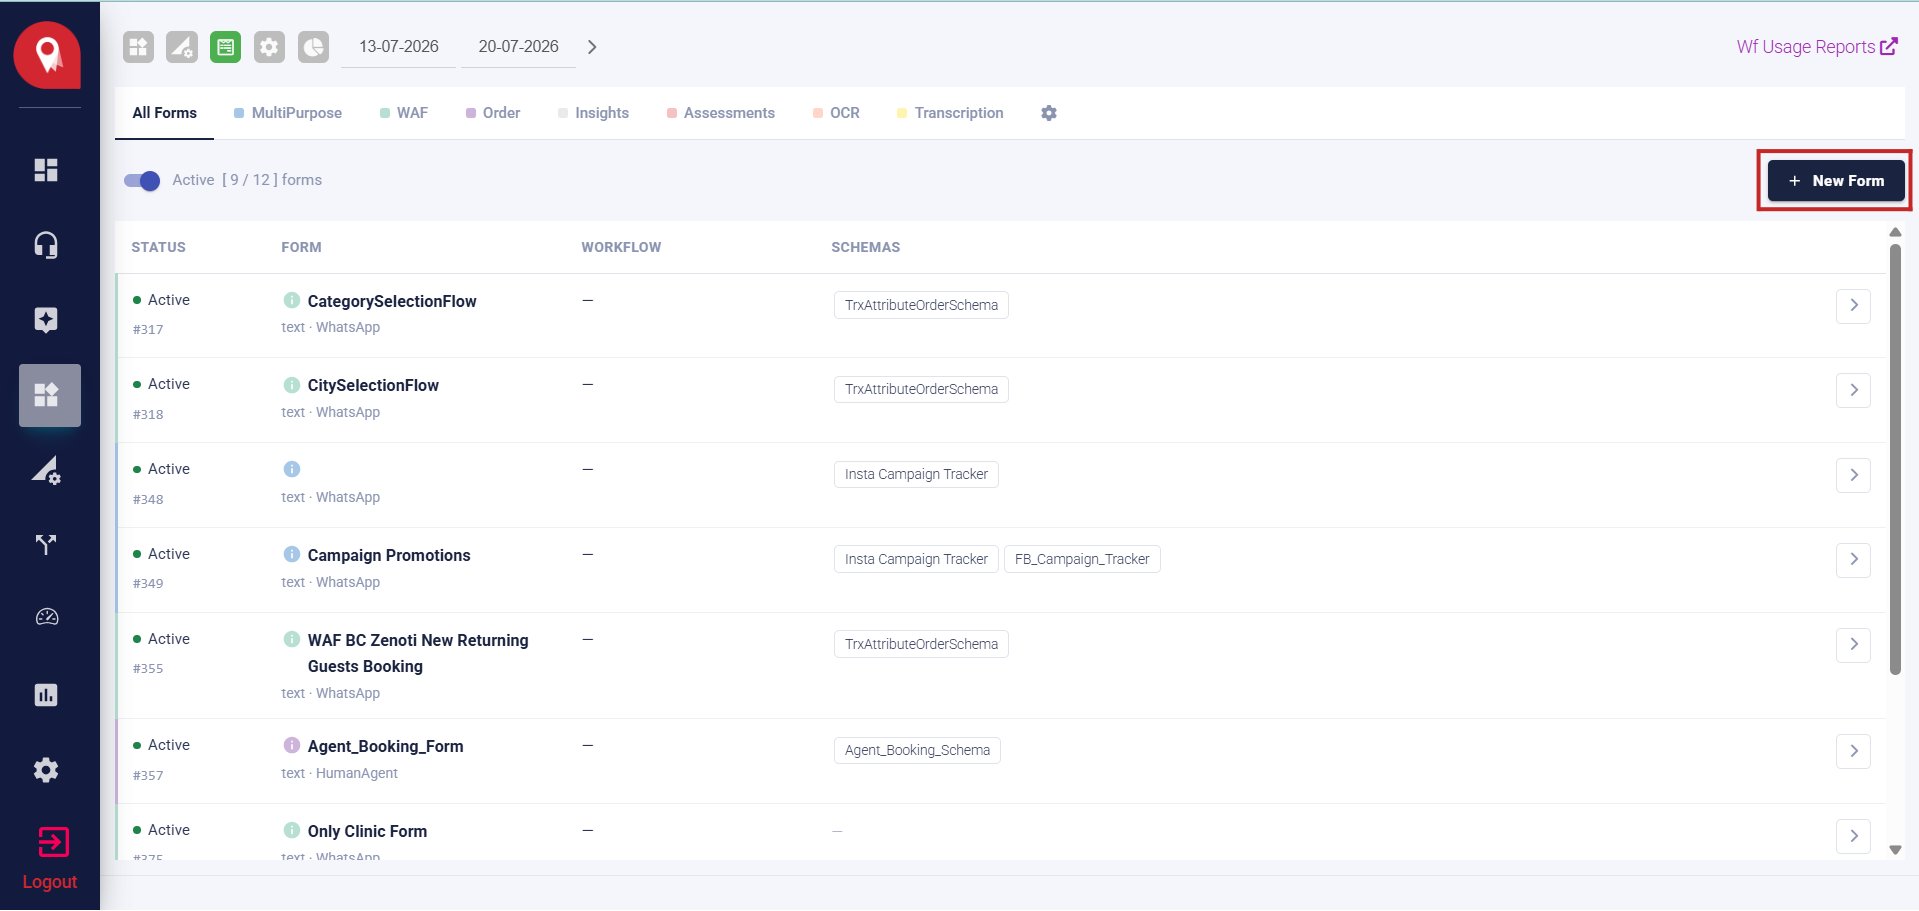1919x911 pixels.
Task: Open the settings gear in sidebar
Action: coord(46,770)
